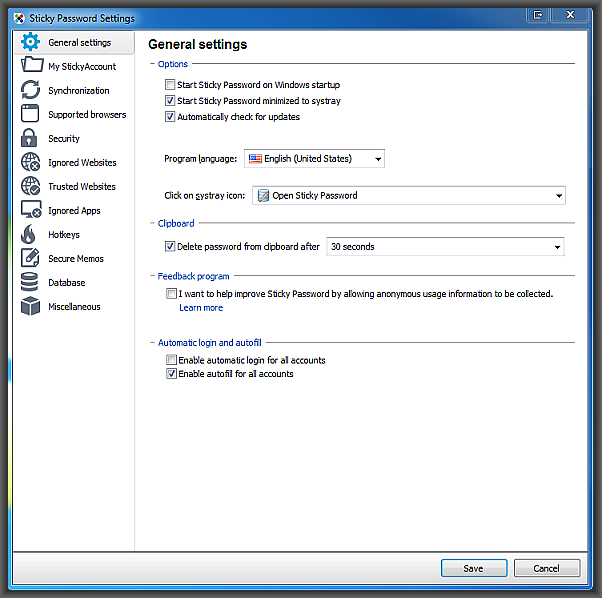
Task: Follow the Learn more link
Action: 201,307
